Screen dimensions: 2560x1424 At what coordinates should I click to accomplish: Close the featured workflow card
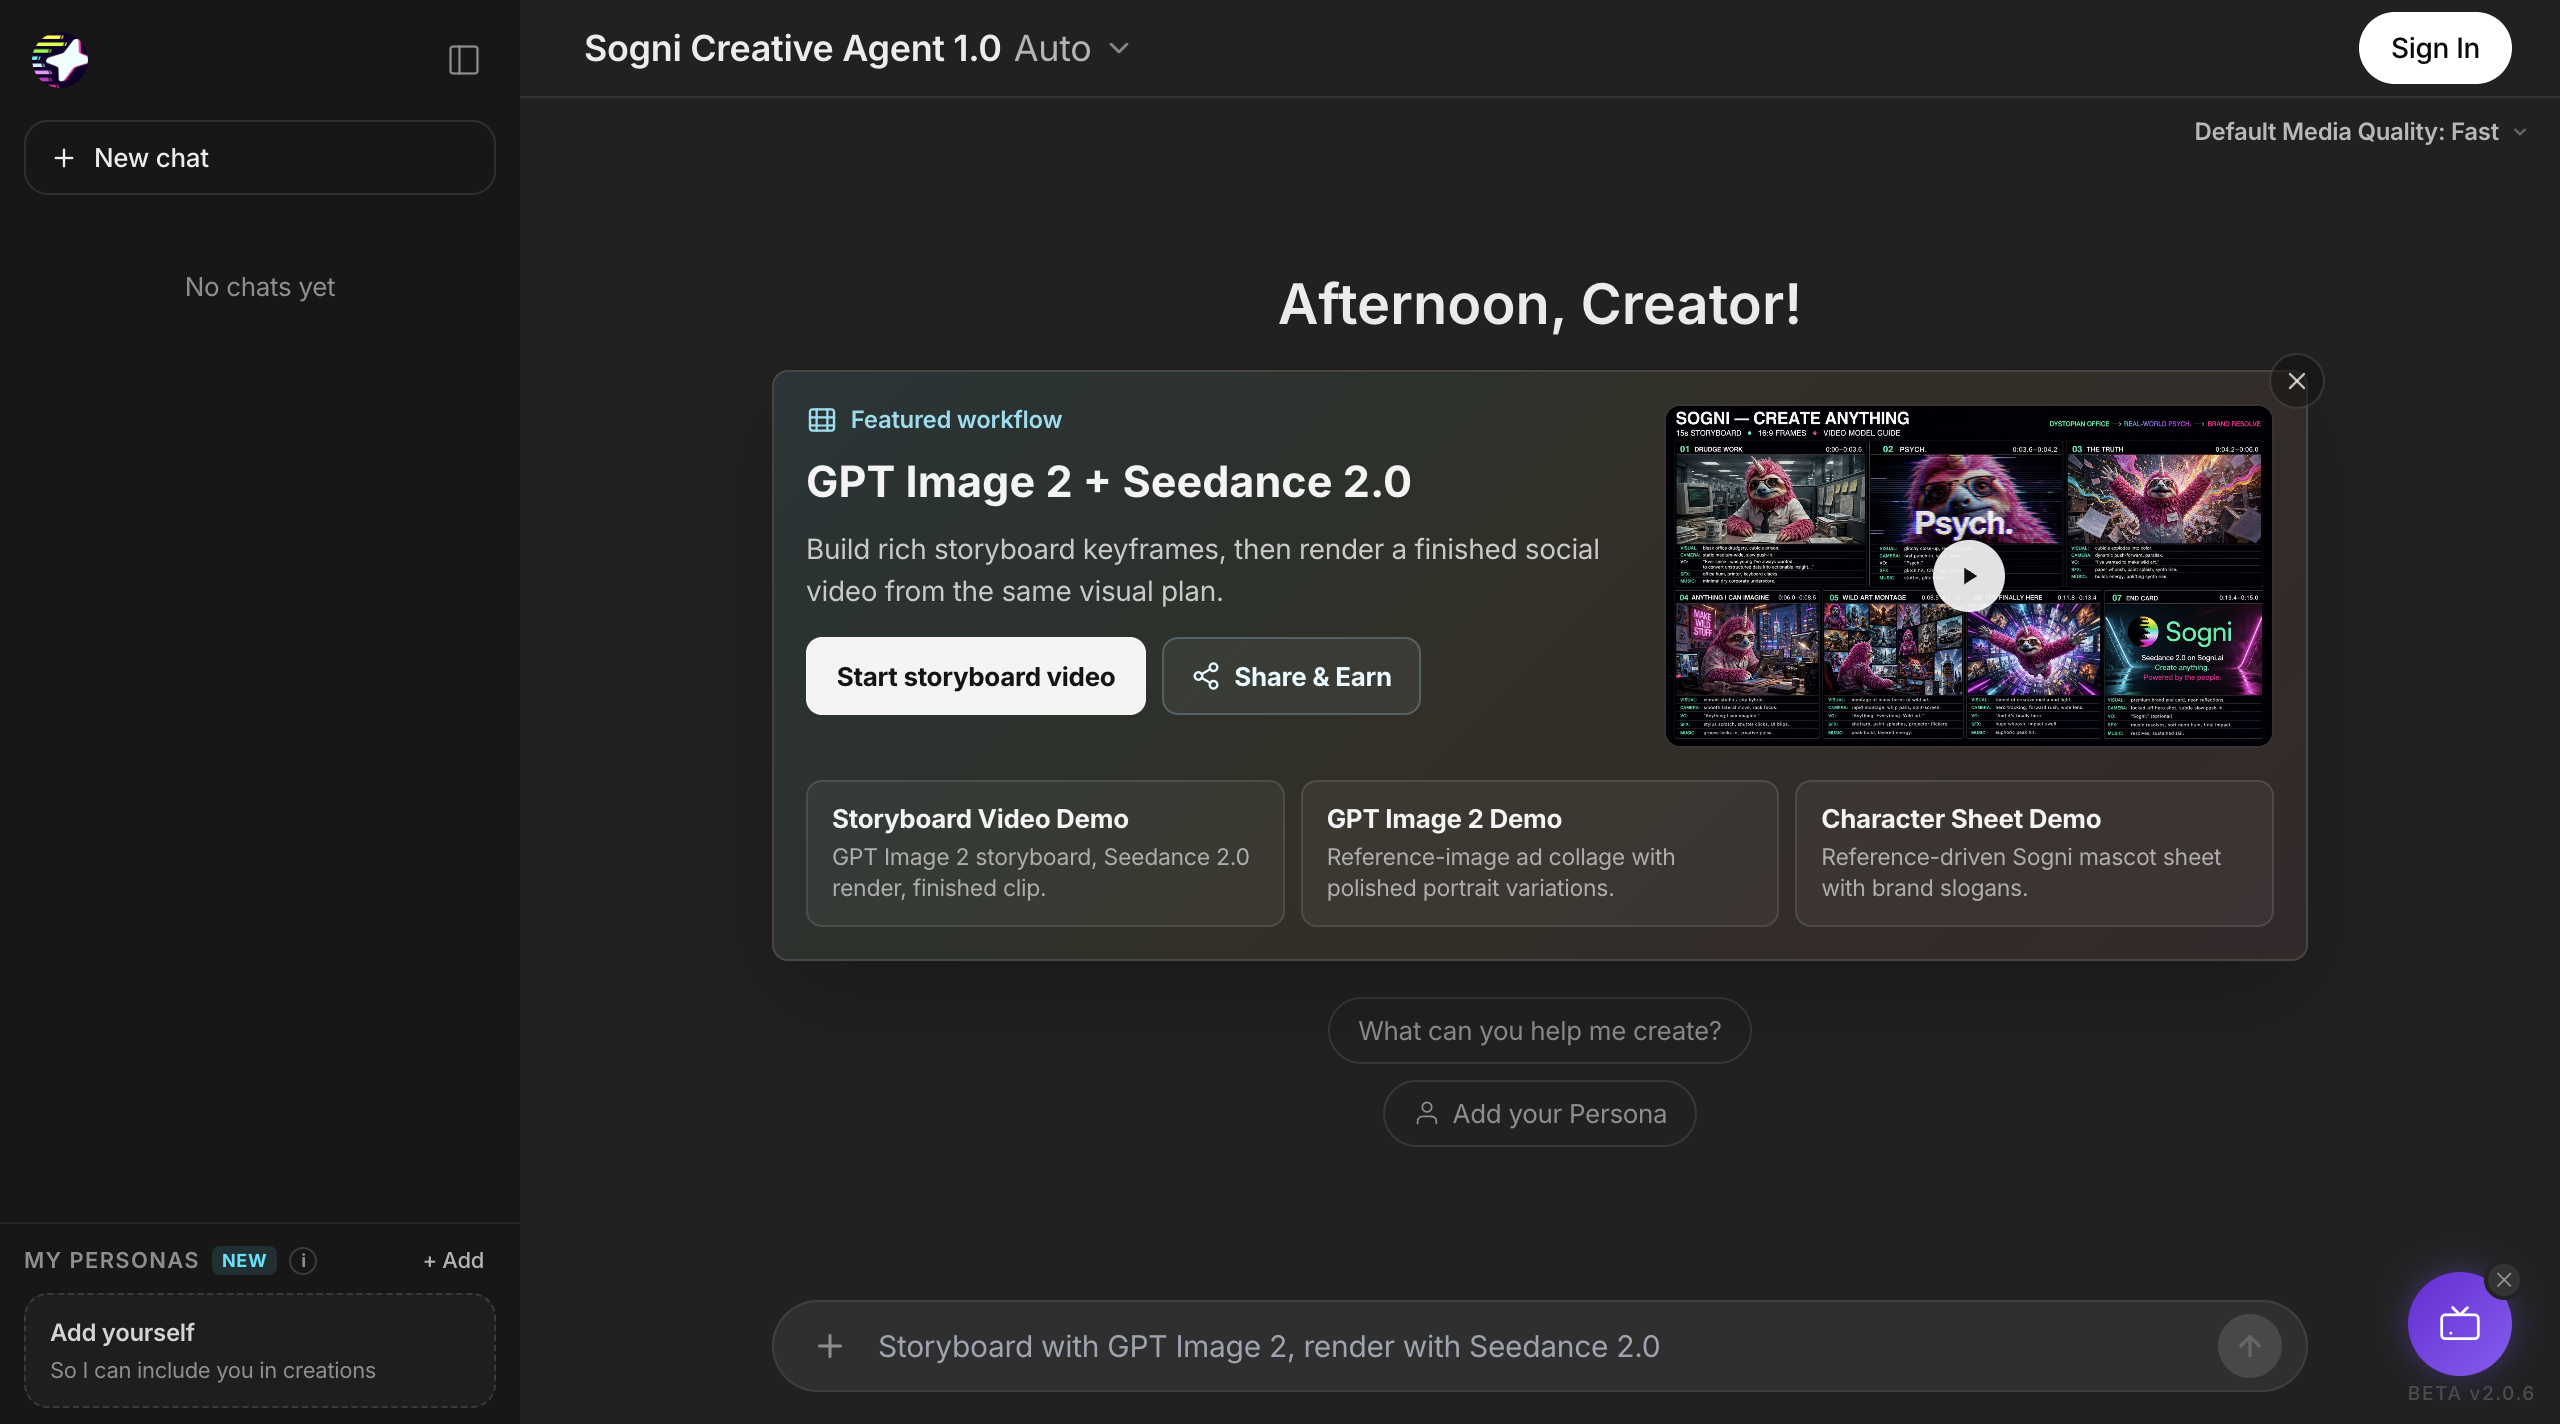point(2297,381)
